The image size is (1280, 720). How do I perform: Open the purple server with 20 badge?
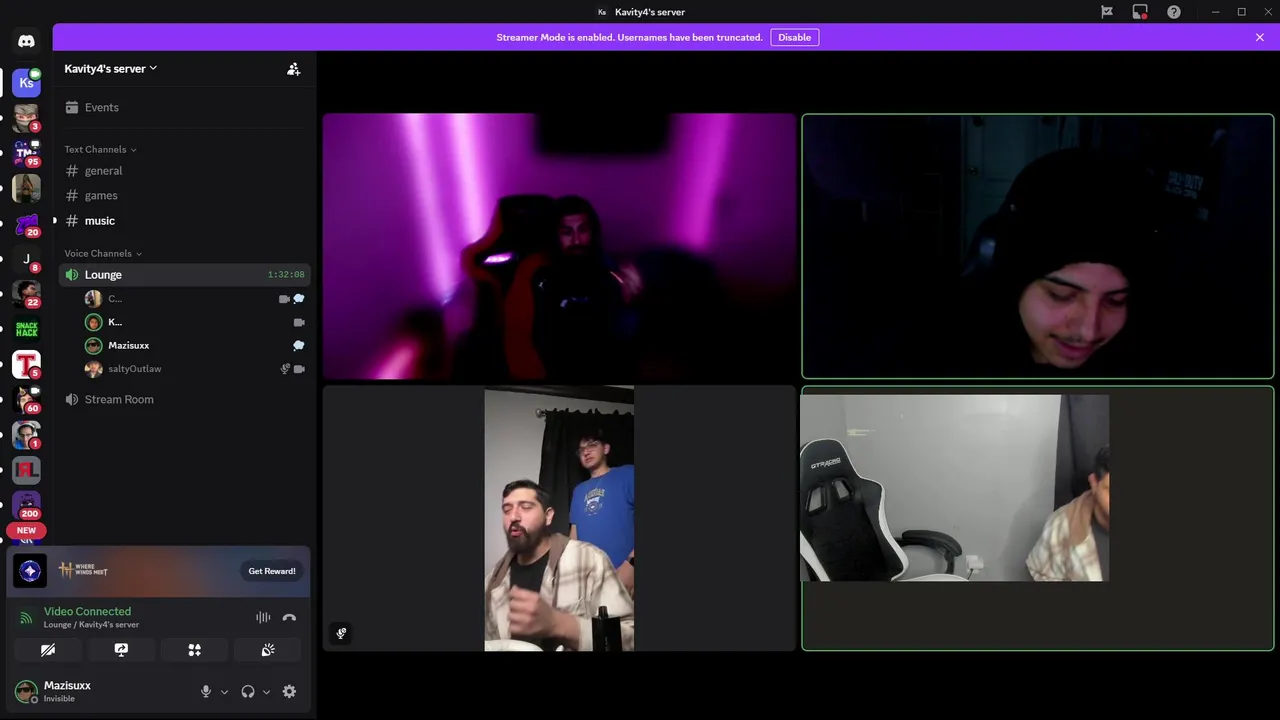click(26, 224)
